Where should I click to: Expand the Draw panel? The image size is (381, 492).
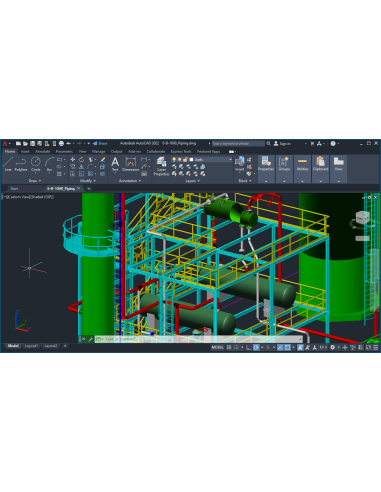tap(35, 181)
